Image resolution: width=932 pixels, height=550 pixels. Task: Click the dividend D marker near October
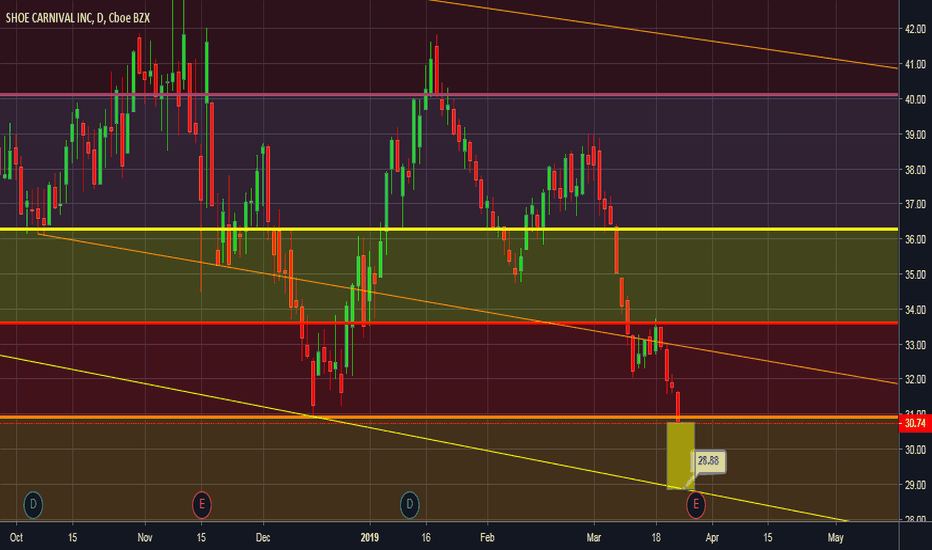coord(33,505)
